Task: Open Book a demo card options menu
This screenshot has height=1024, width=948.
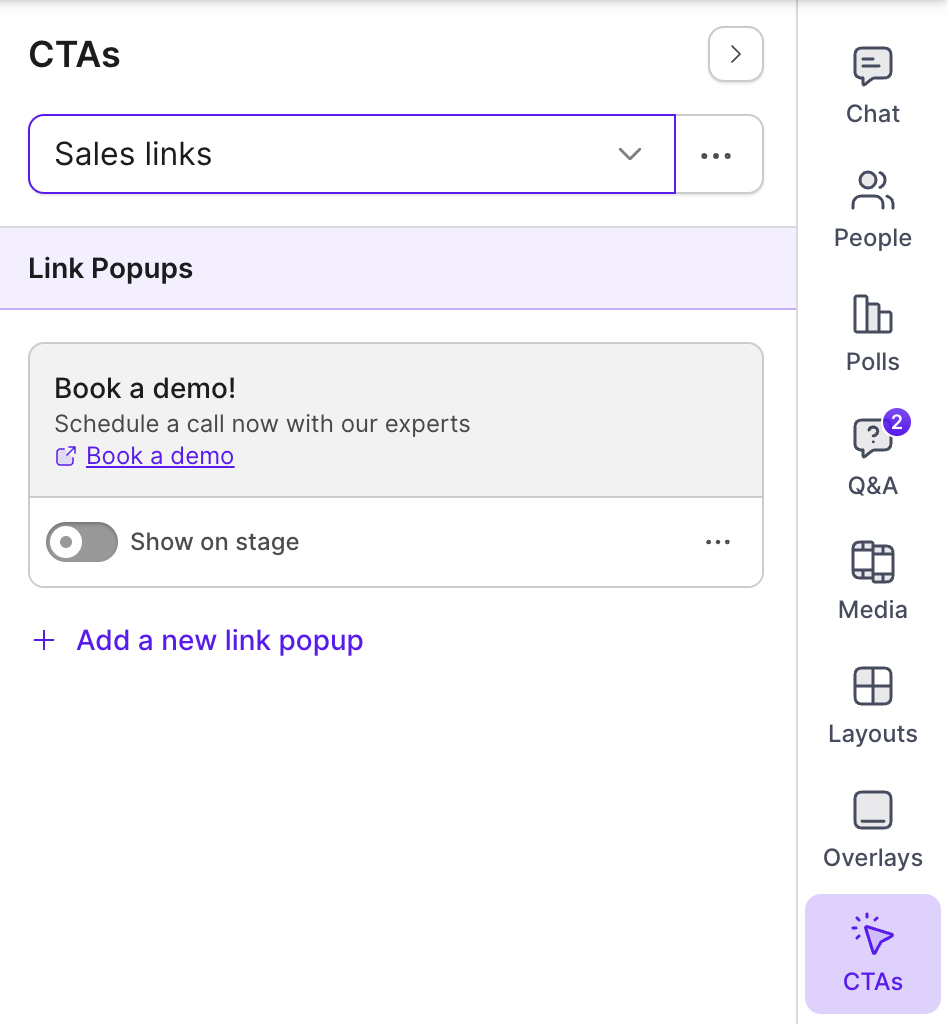Action: 718,542
